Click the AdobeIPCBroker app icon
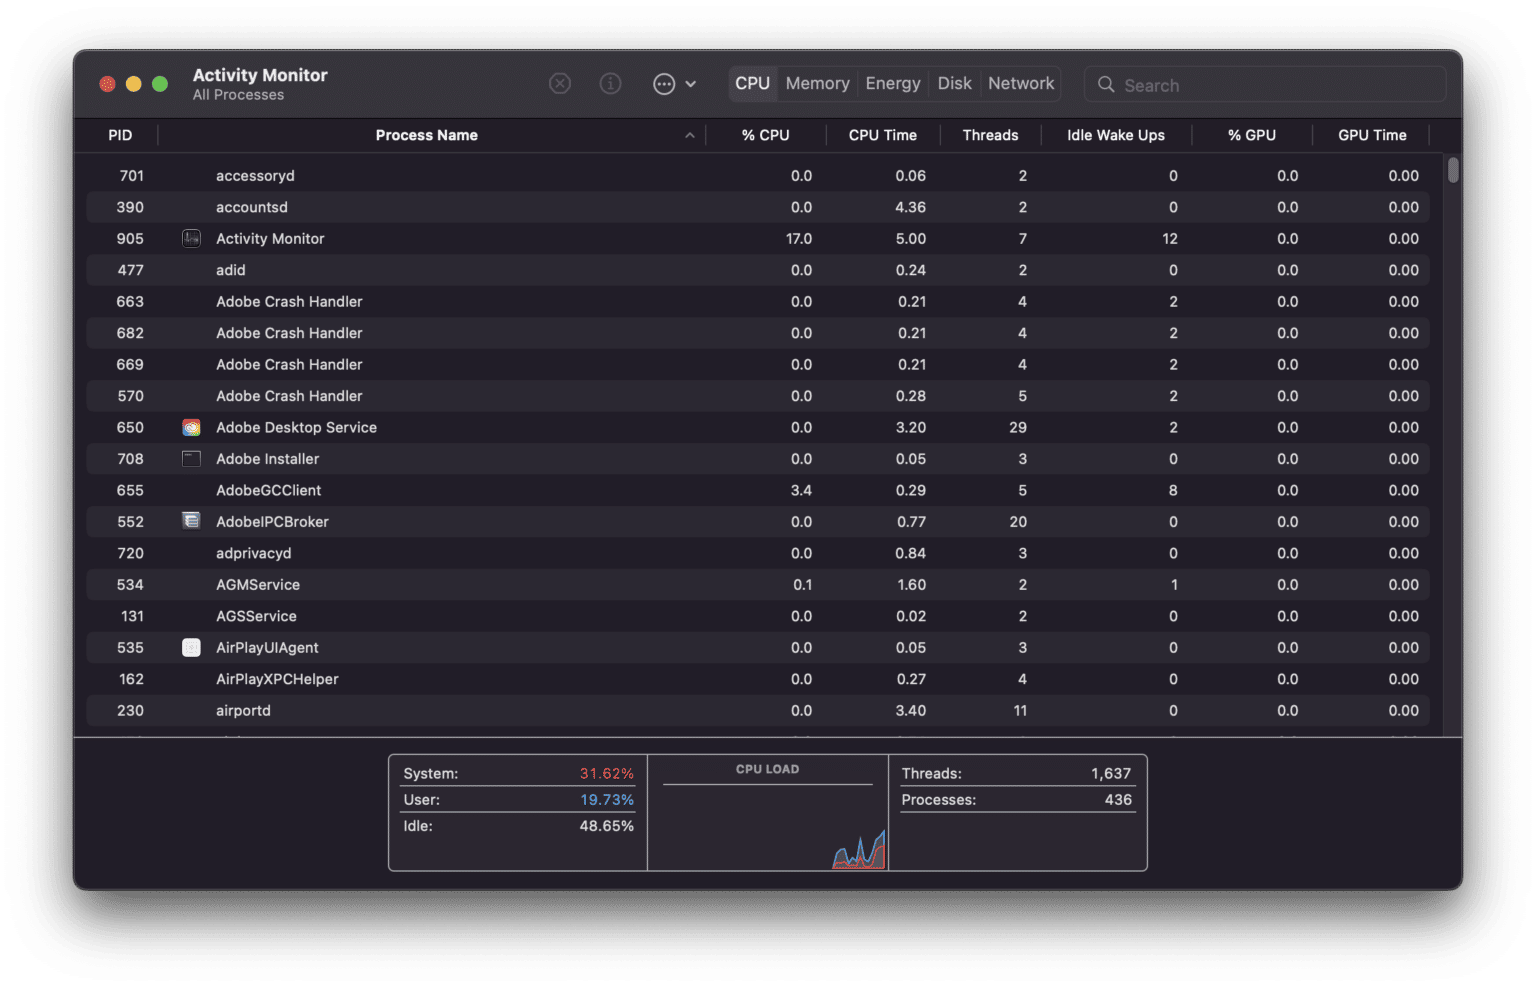Viewport: 1536px width, 987px height. coord(191,521)
